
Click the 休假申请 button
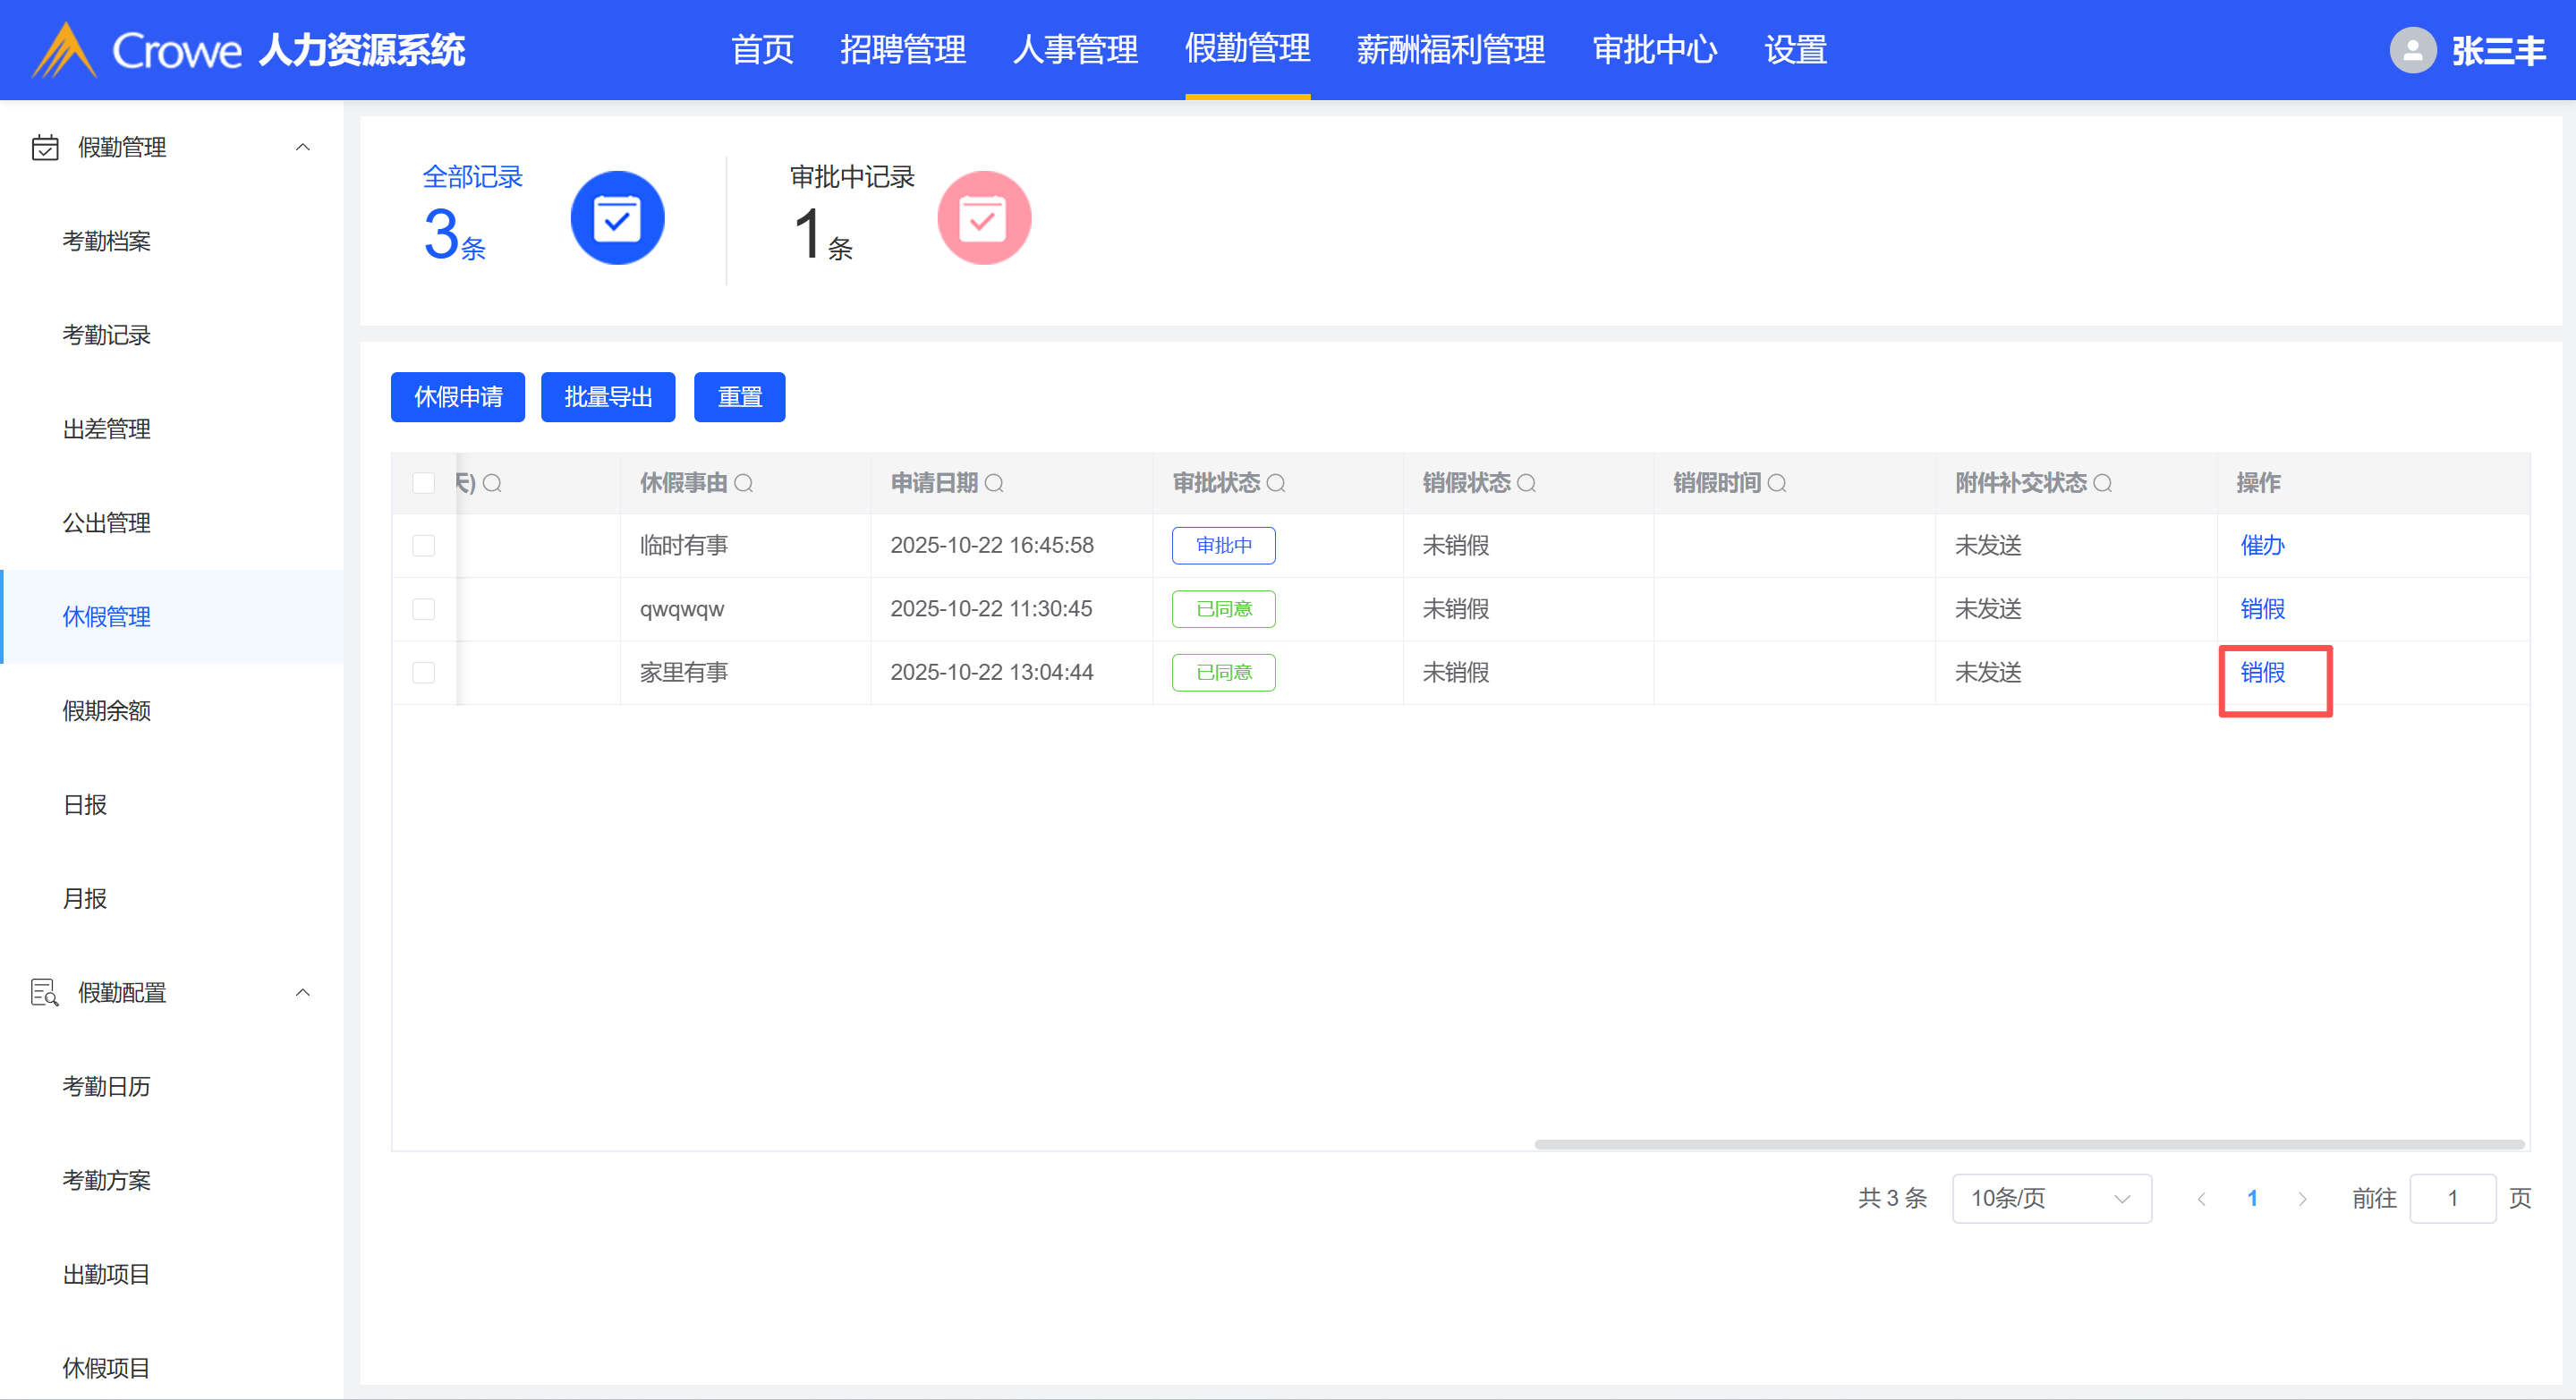[458, 397]
